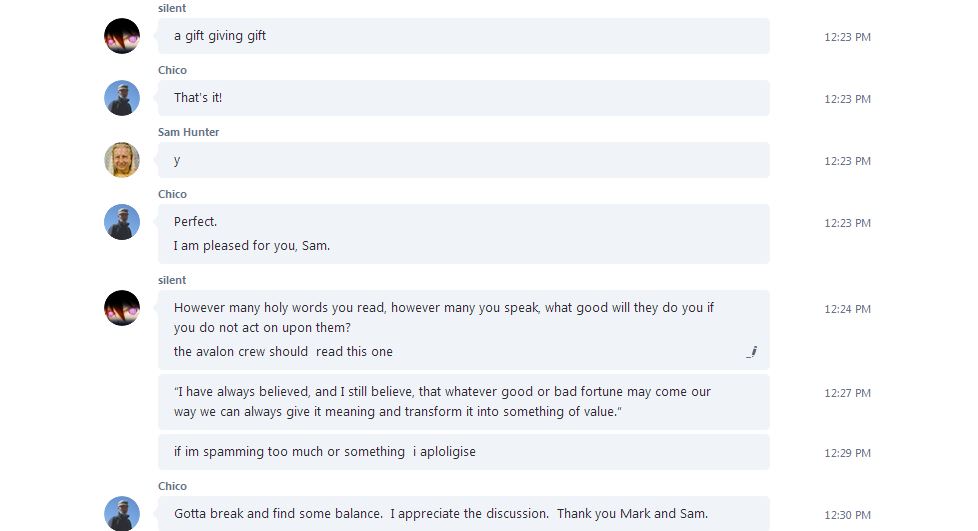The image size is (978, 531).
Task: Select Chico's avatar beside the 'Perfect.' message
Action: 122,222
